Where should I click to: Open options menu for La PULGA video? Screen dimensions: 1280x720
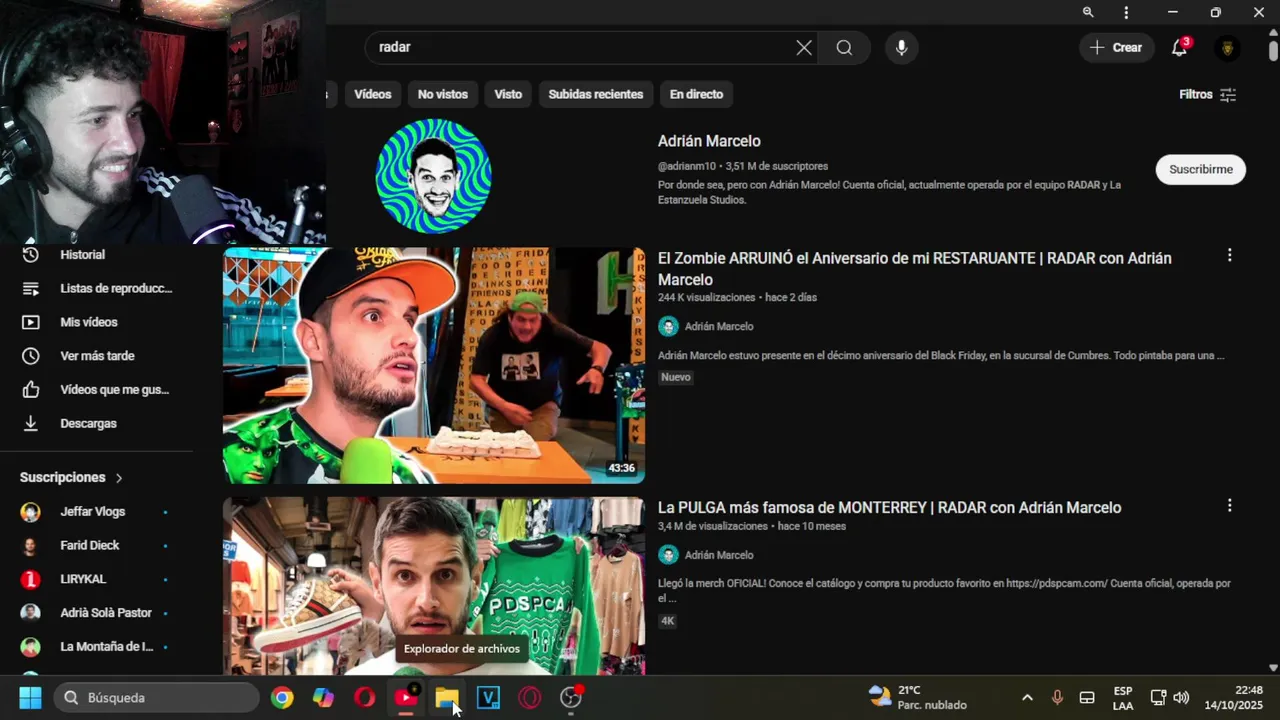1229,506
